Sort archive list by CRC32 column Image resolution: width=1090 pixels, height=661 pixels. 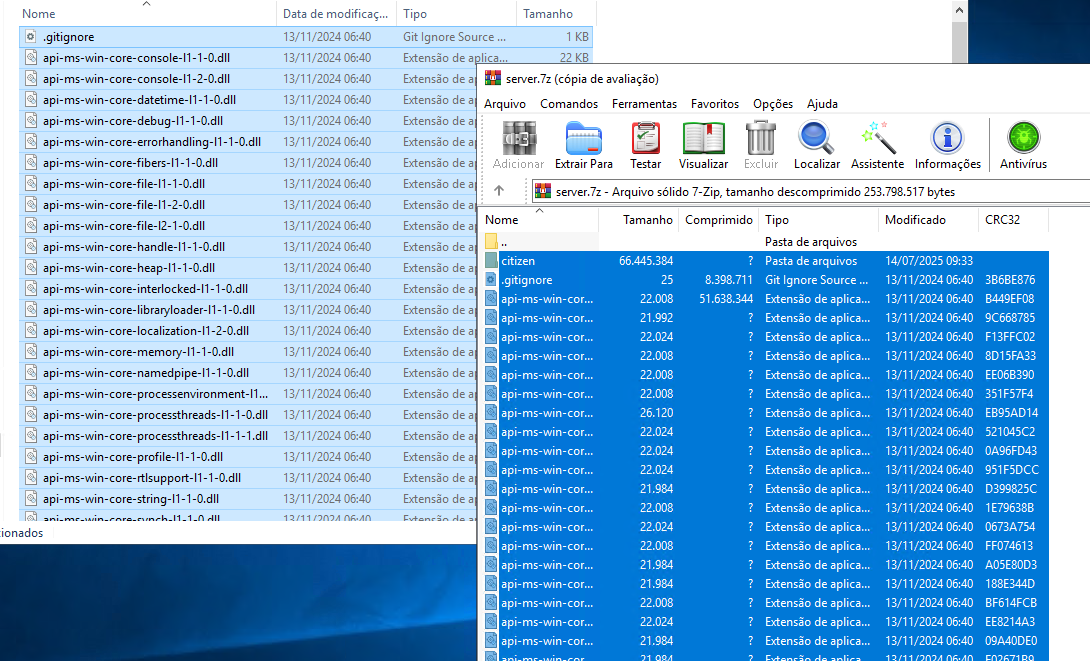[1005, 220]
